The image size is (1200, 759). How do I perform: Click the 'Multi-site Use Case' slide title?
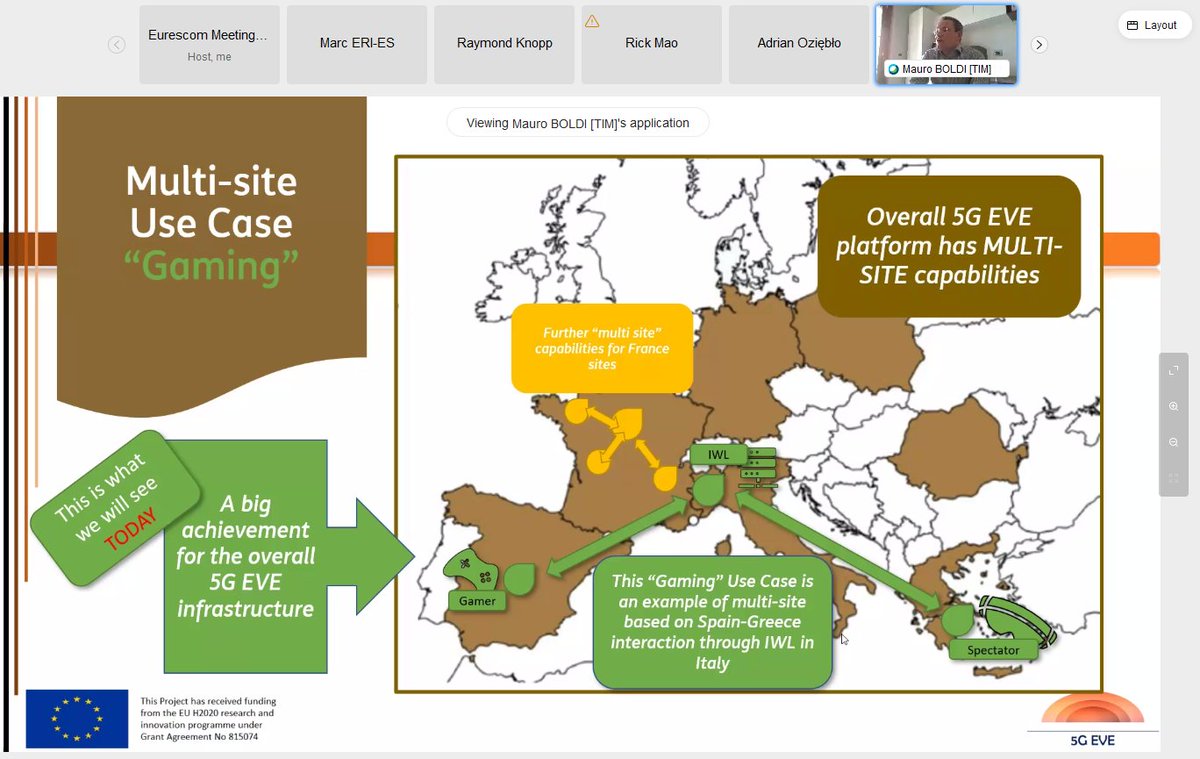pyautogui.click(x=211, y=201)
